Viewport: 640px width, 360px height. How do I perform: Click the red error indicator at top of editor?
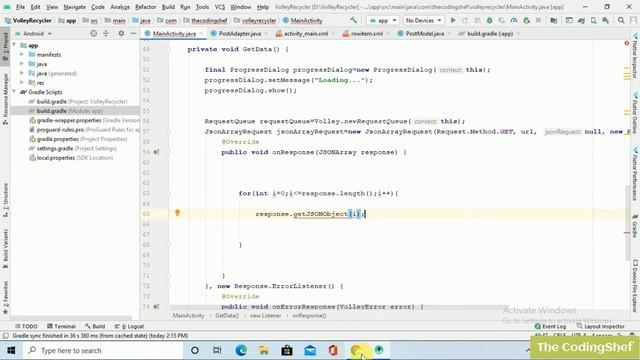point(627,43)
